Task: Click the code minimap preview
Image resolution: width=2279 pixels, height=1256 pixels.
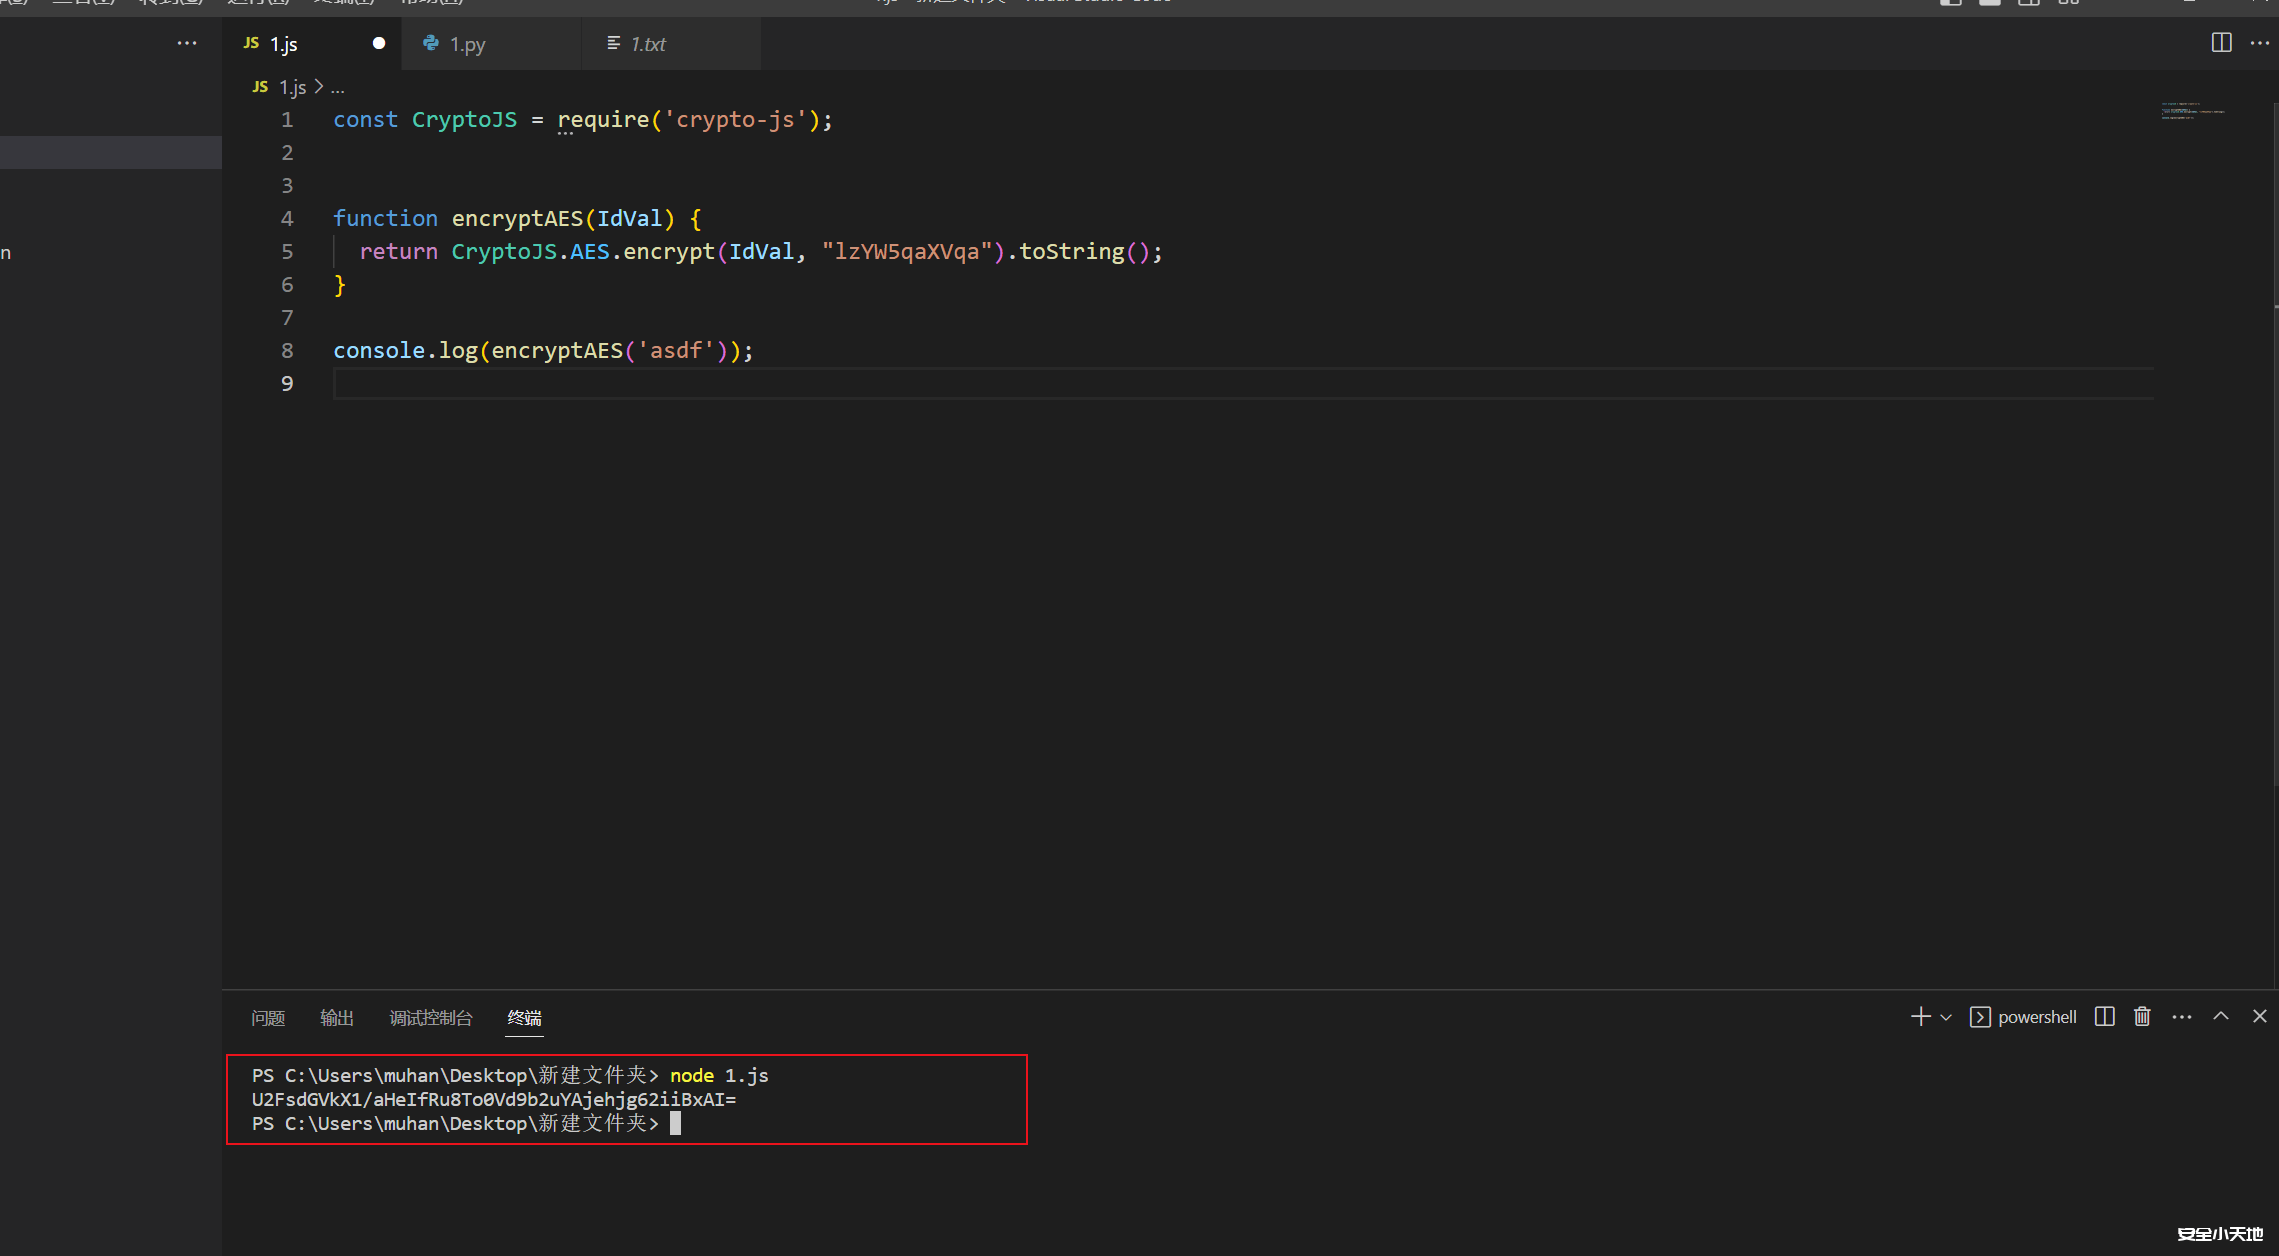Action: point(2193,110)
